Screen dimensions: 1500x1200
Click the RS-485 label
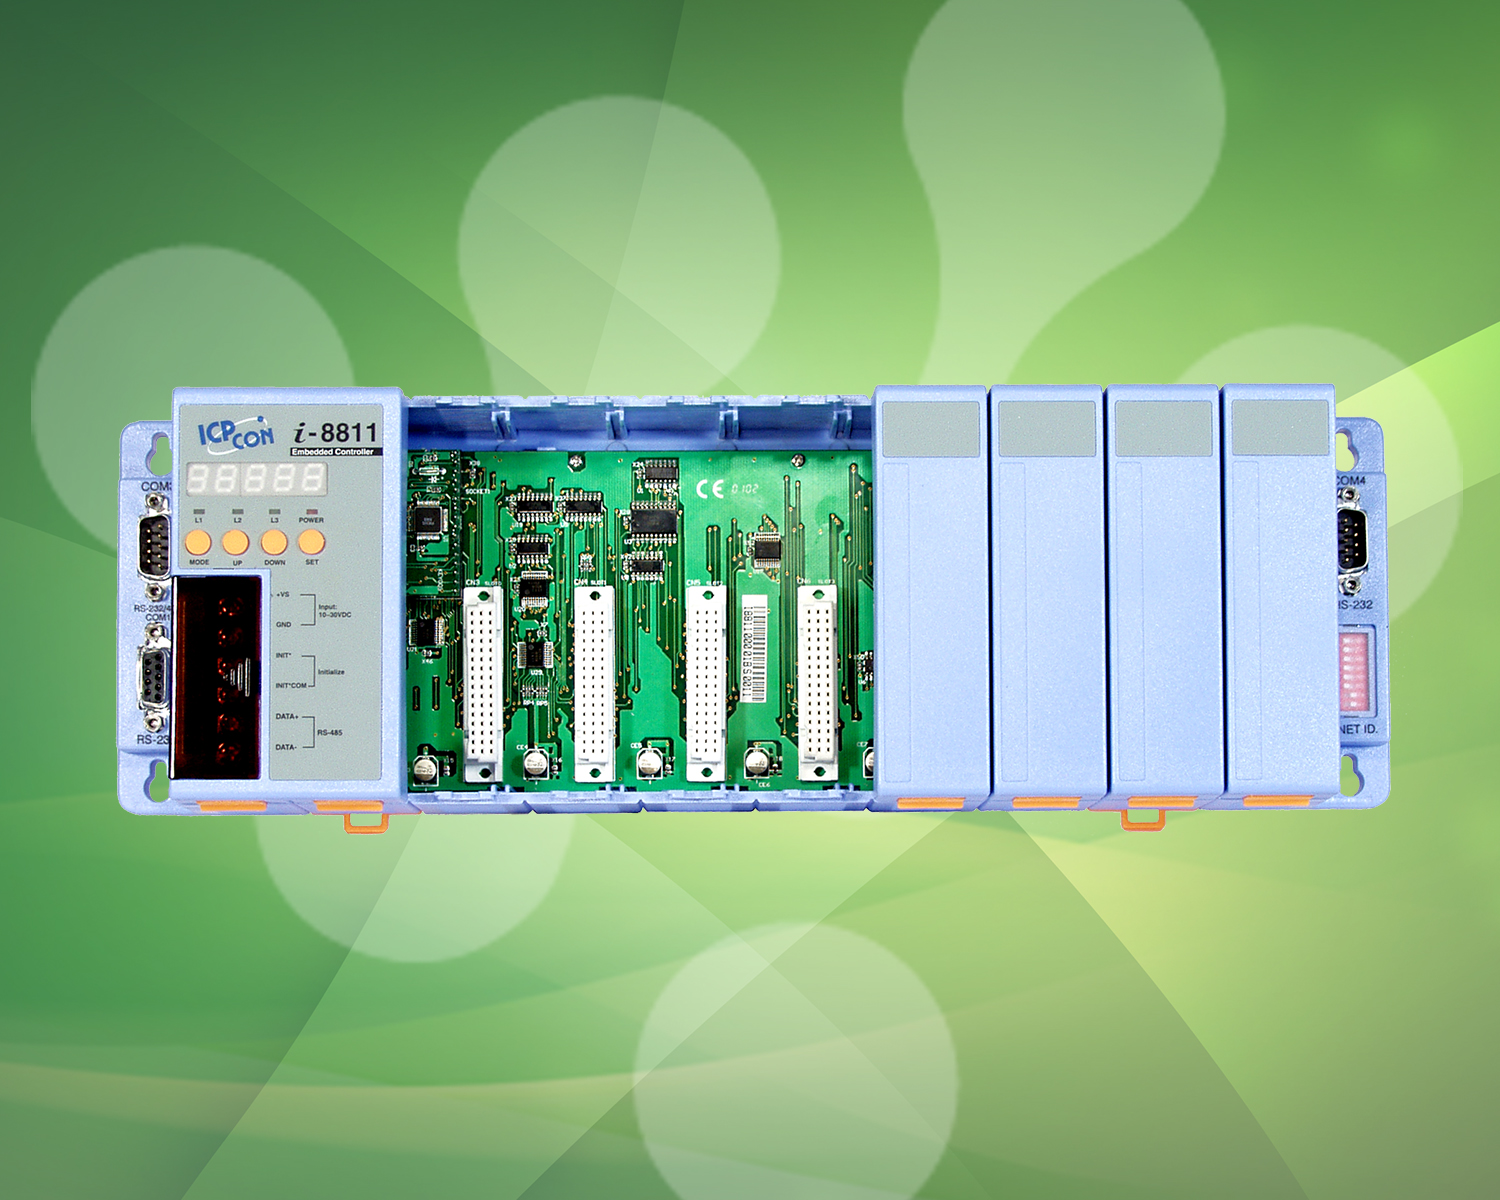point(330,733)
